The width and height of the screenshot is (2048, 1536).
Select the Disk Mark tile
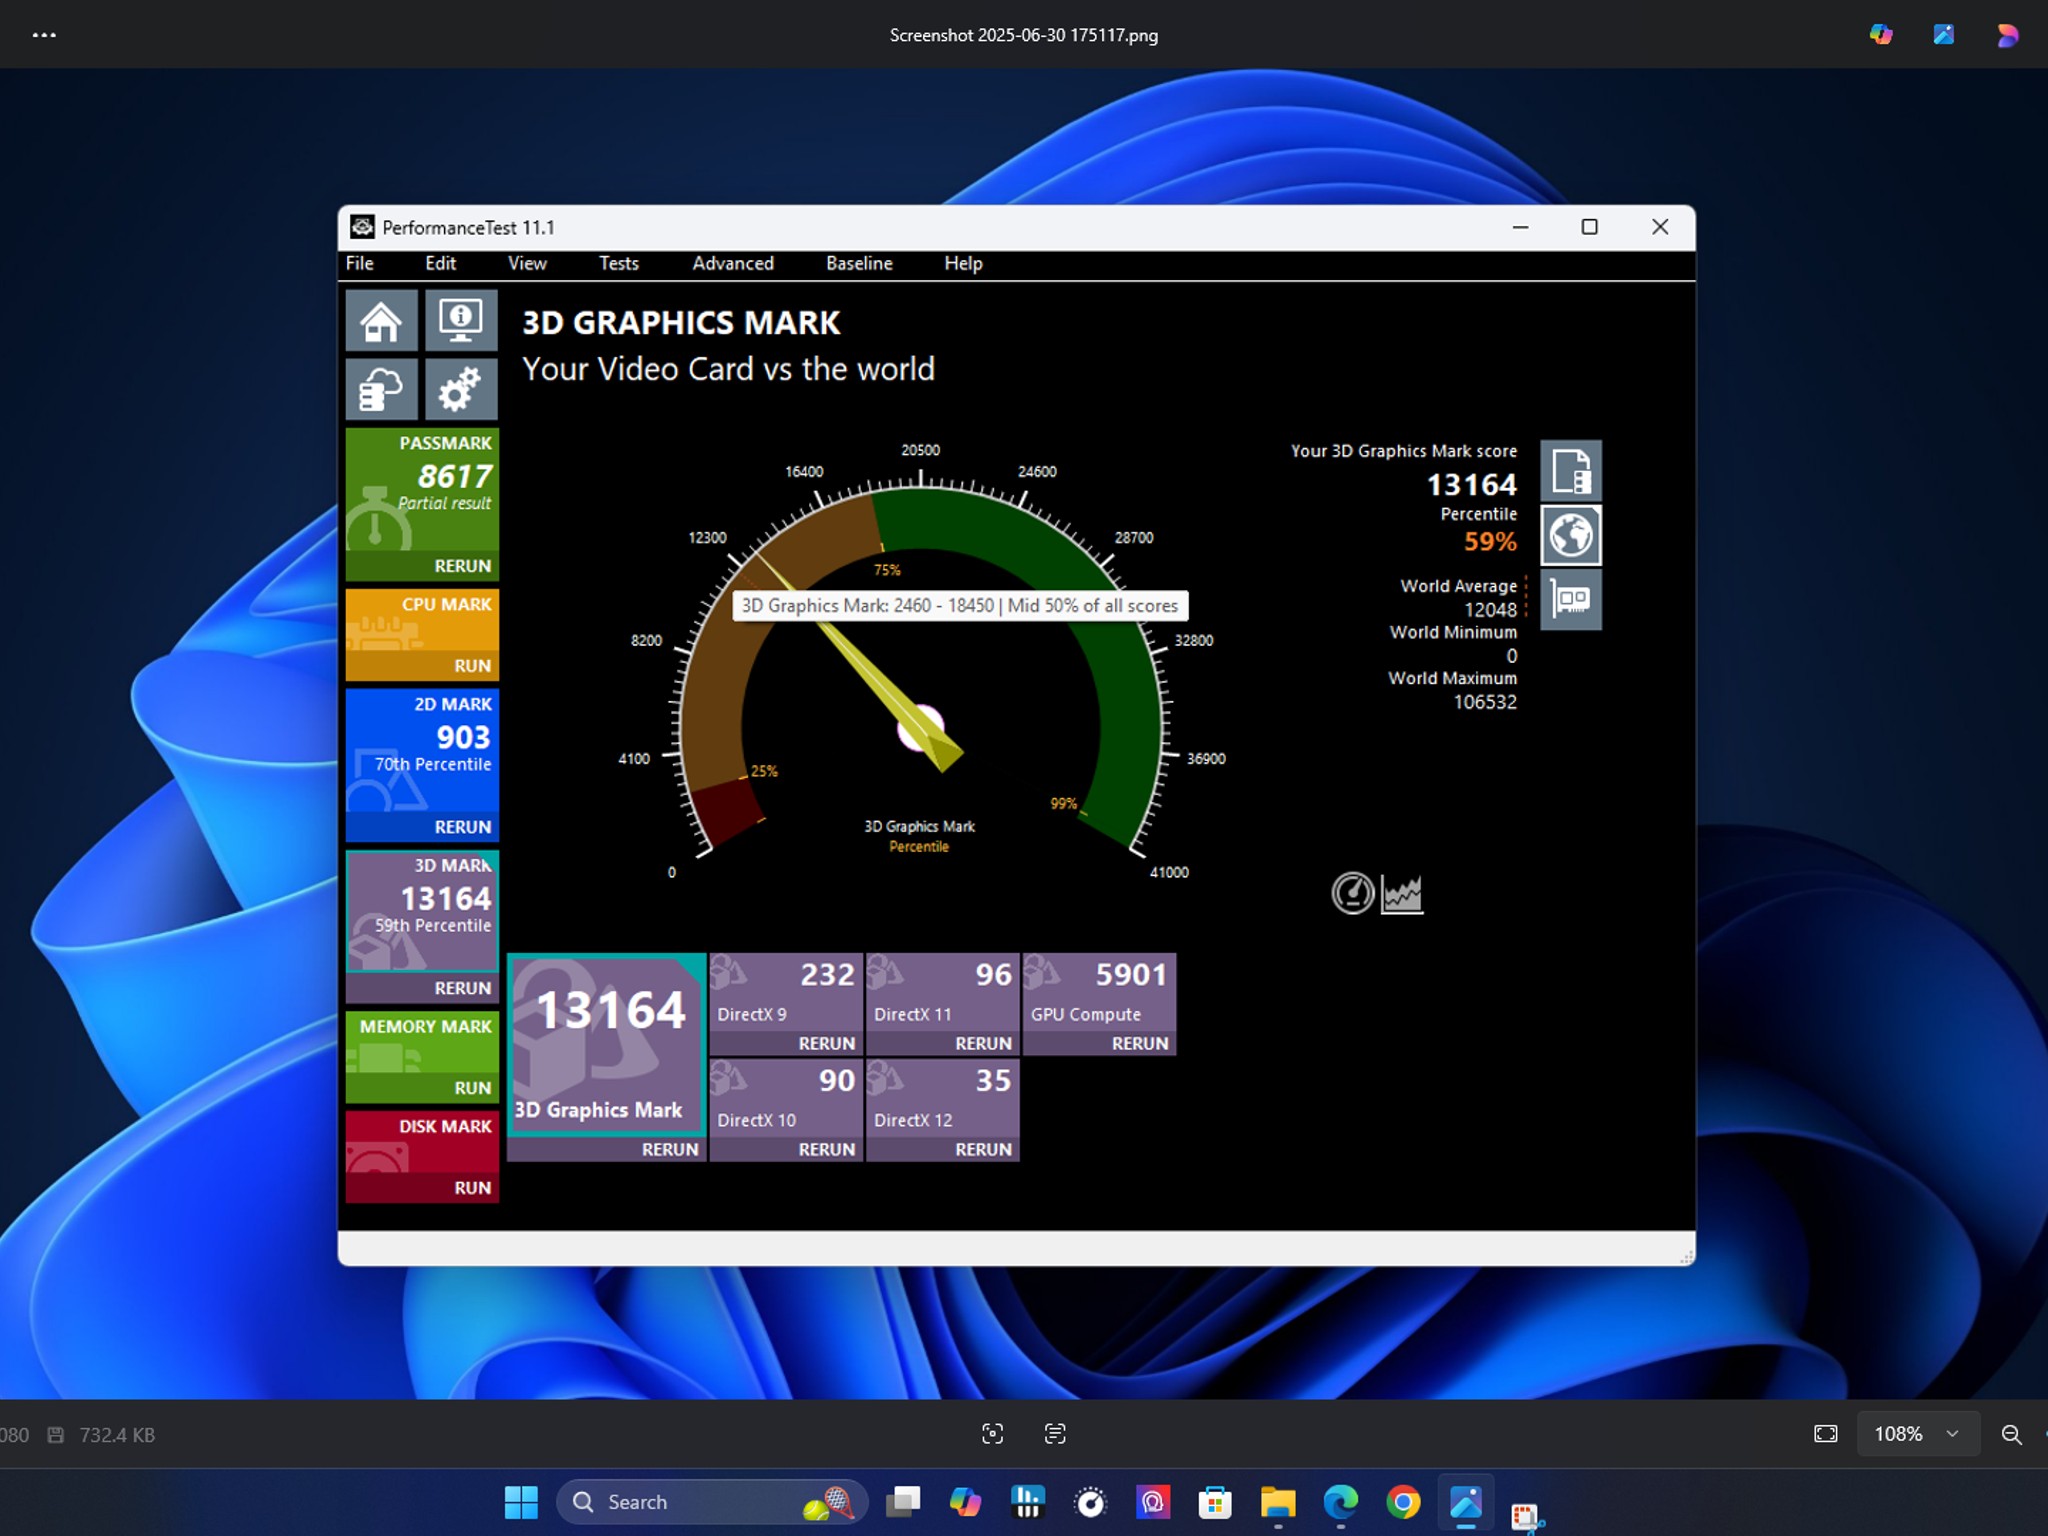[422, 1143]
